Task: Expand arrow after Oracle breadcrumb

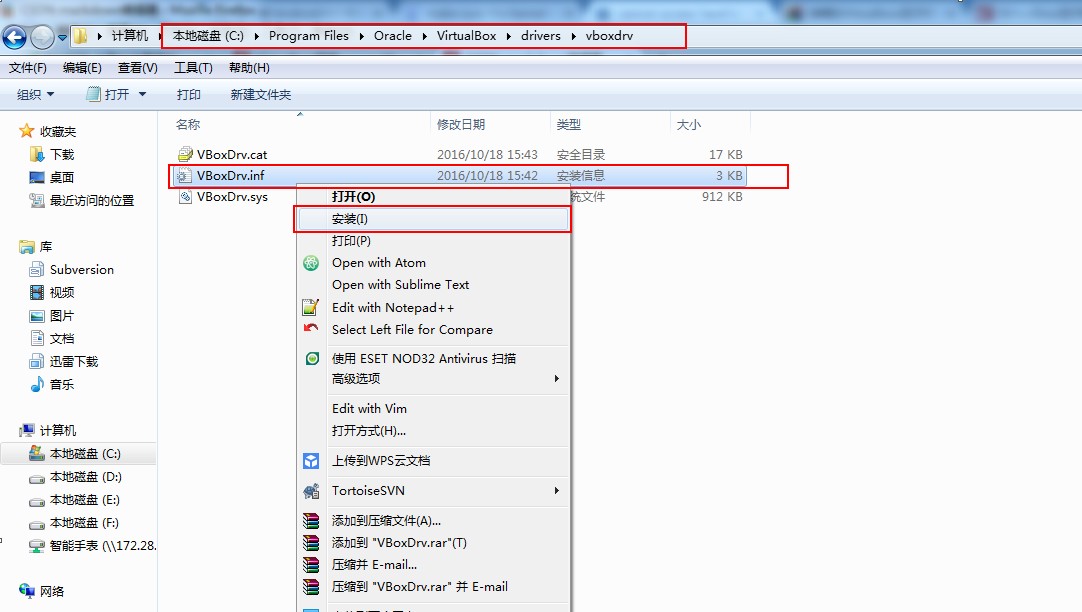Action: [x=424, y=36]
